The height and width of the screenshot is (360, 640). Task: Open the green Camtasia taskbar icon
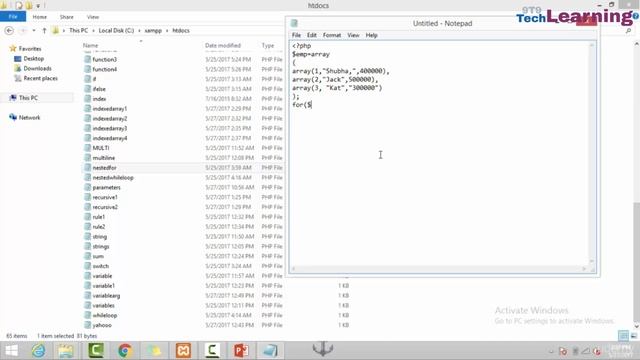click(96, 351)
